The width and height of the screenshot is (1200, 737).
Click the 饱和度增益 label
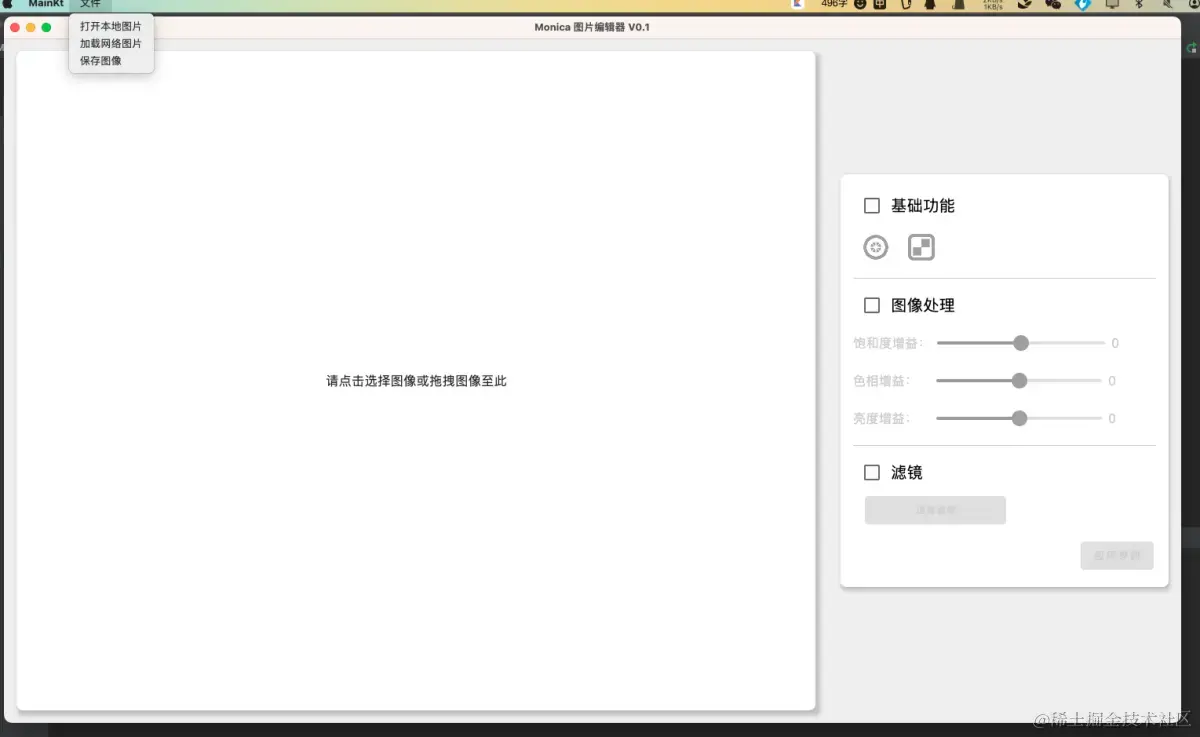coord(888,343)
